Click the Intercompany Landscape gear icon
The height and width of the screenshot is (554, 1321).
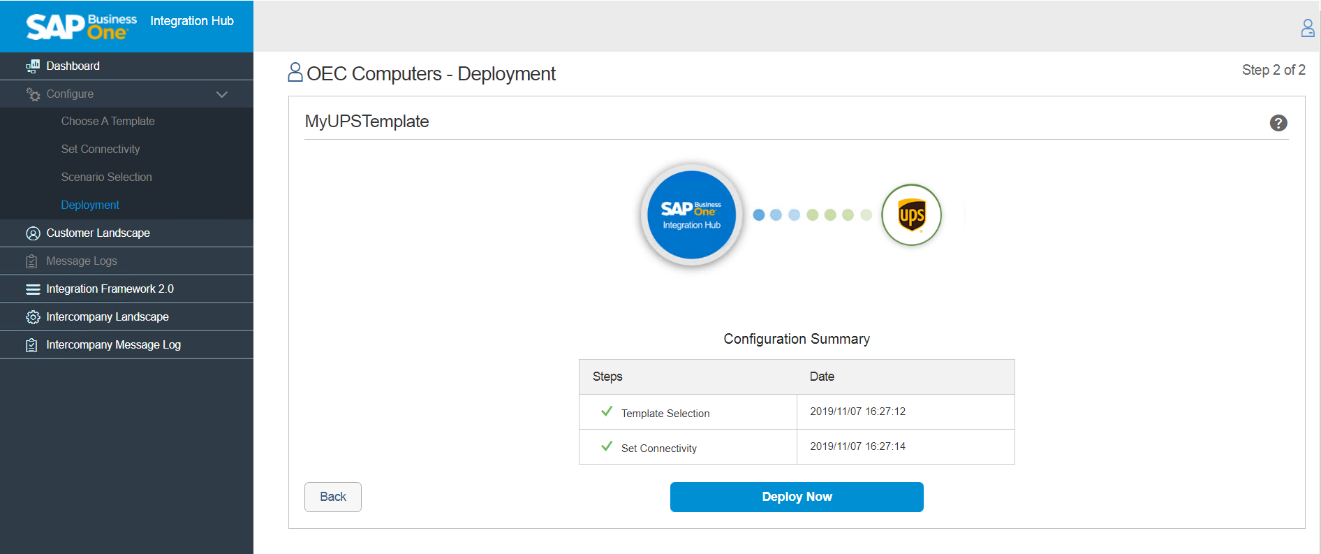pyautogui.click(x=32, y=317)
